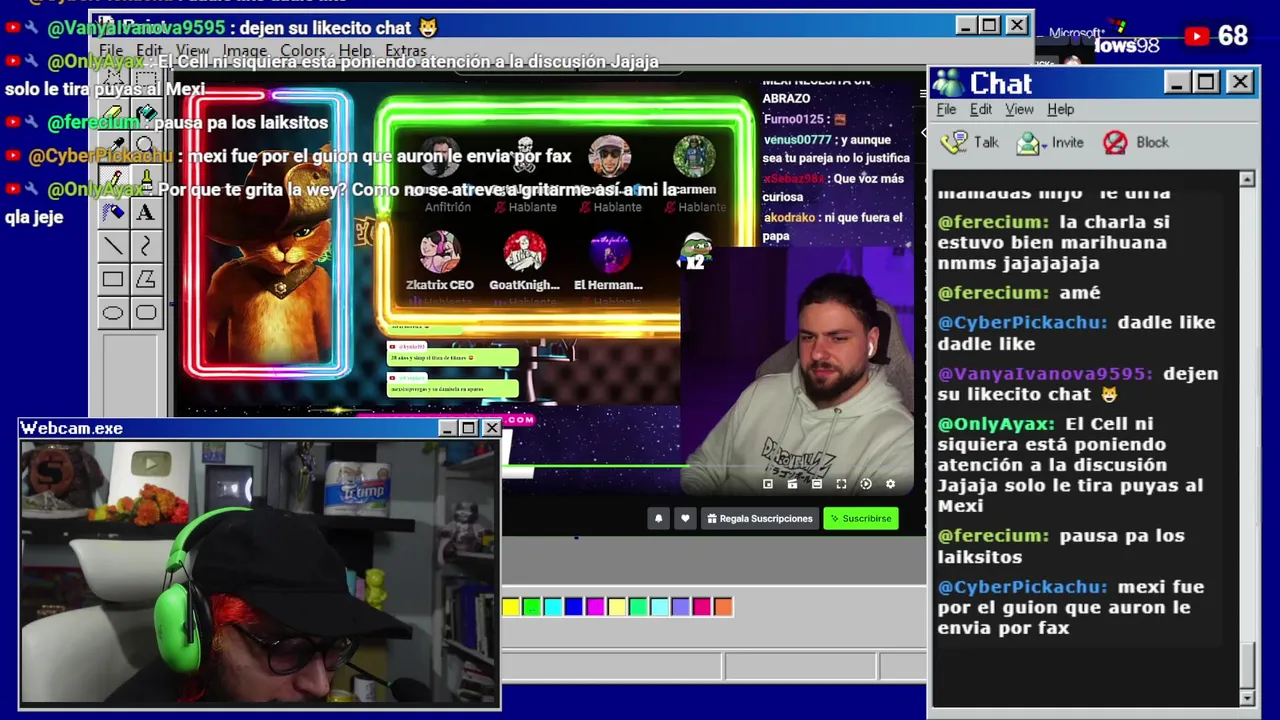Open the Edit menu in Paint
This screenshot has width=1280, height=720.
(149, 50)
